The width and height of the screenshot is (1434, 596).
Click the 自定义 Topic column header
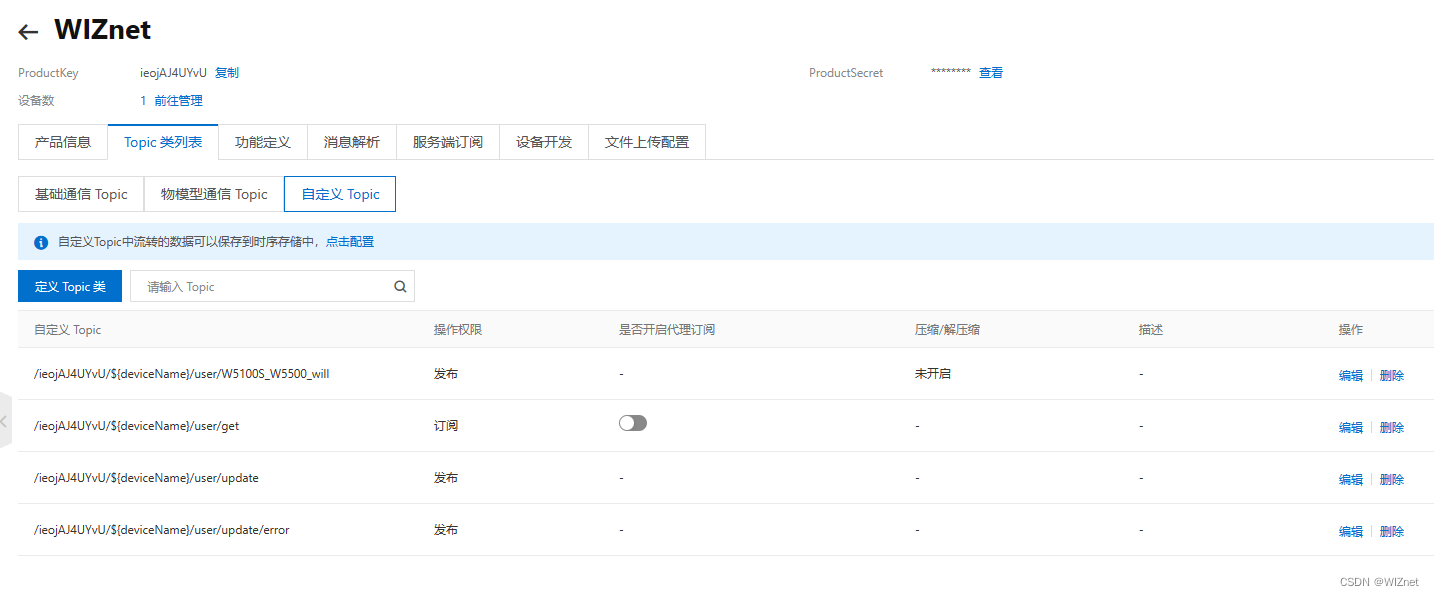68,330
